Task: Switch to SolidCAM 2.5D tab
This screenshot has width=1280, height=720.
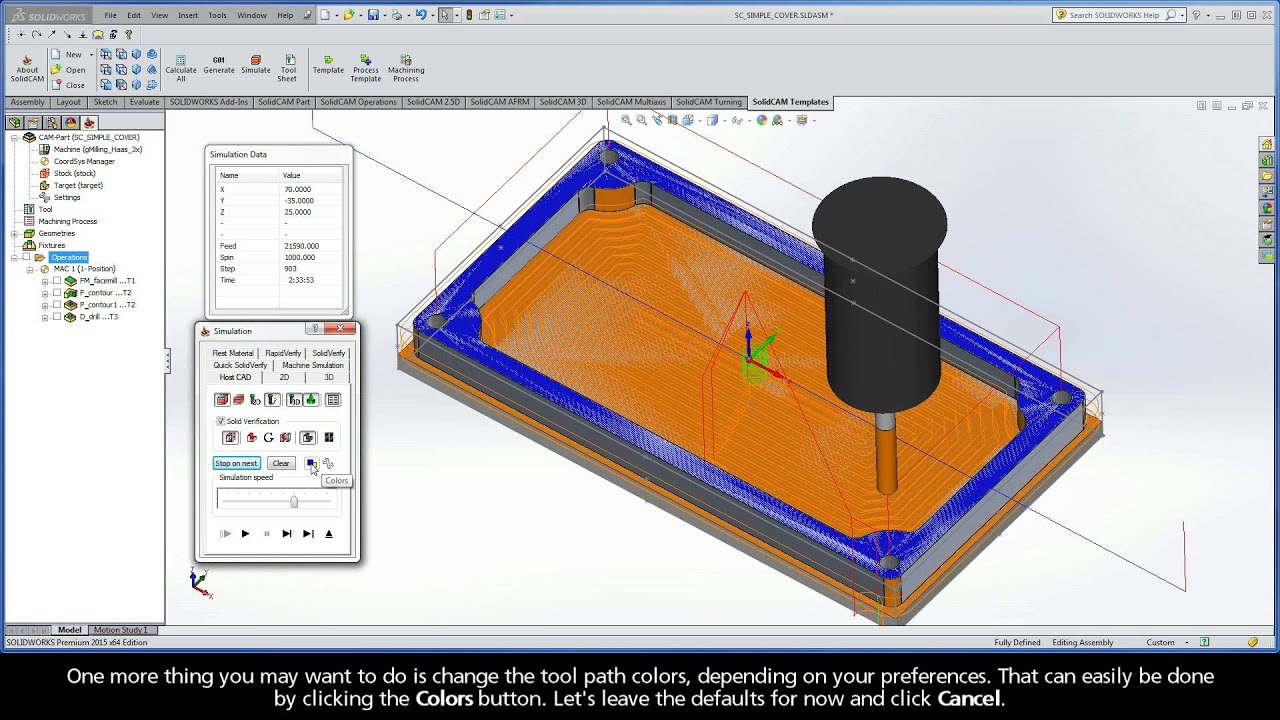Action: tap(434, 102)
